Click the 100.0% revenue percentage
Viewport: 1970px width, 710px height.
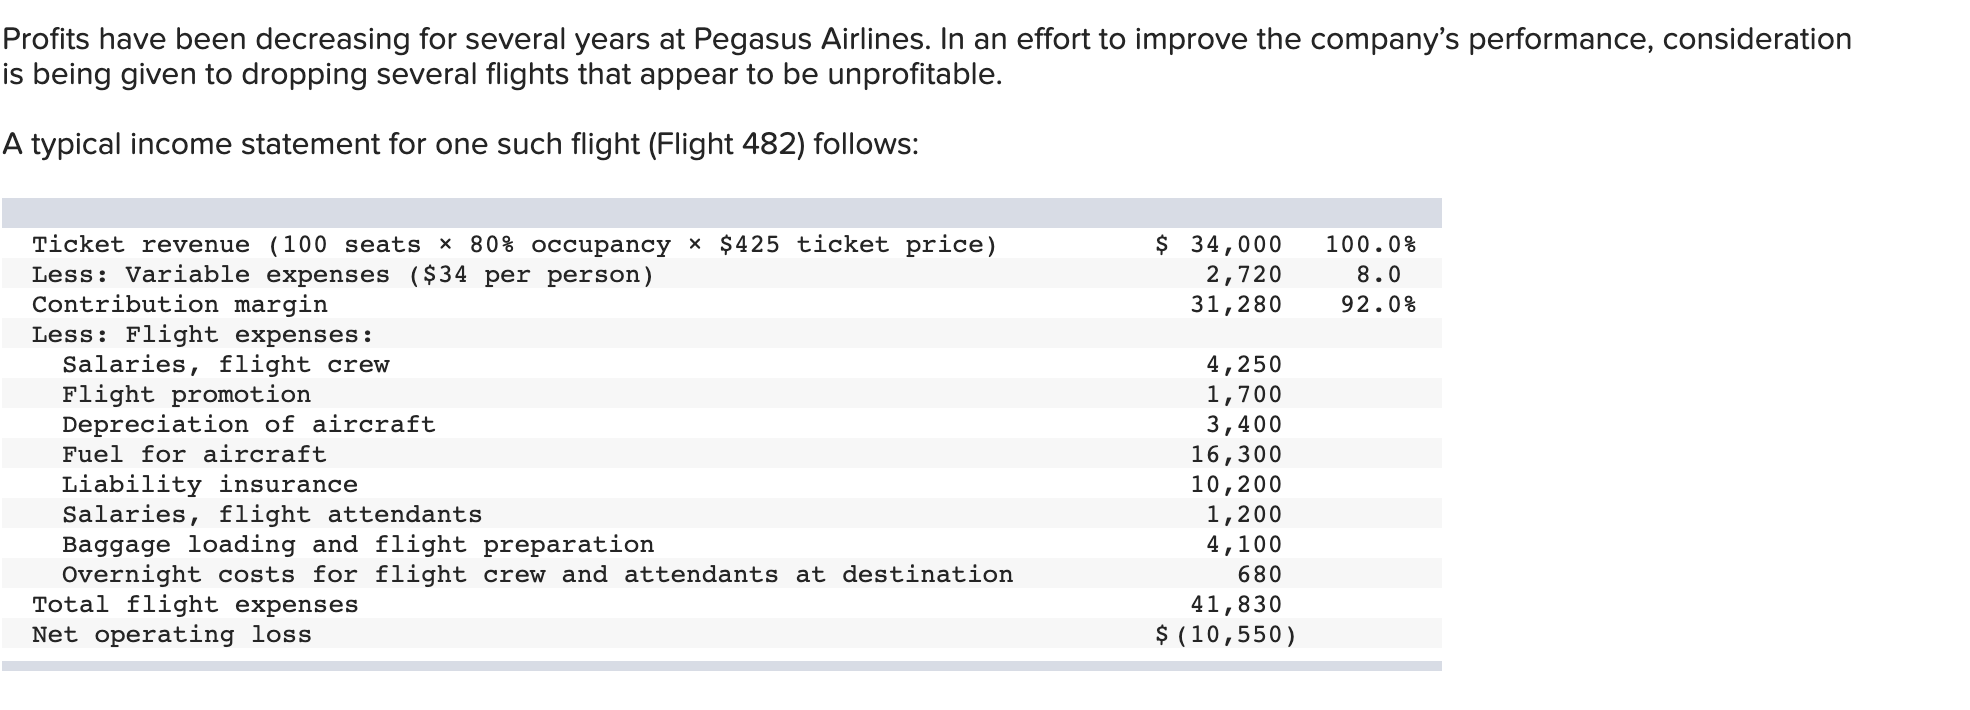(x=1370, y=245)
